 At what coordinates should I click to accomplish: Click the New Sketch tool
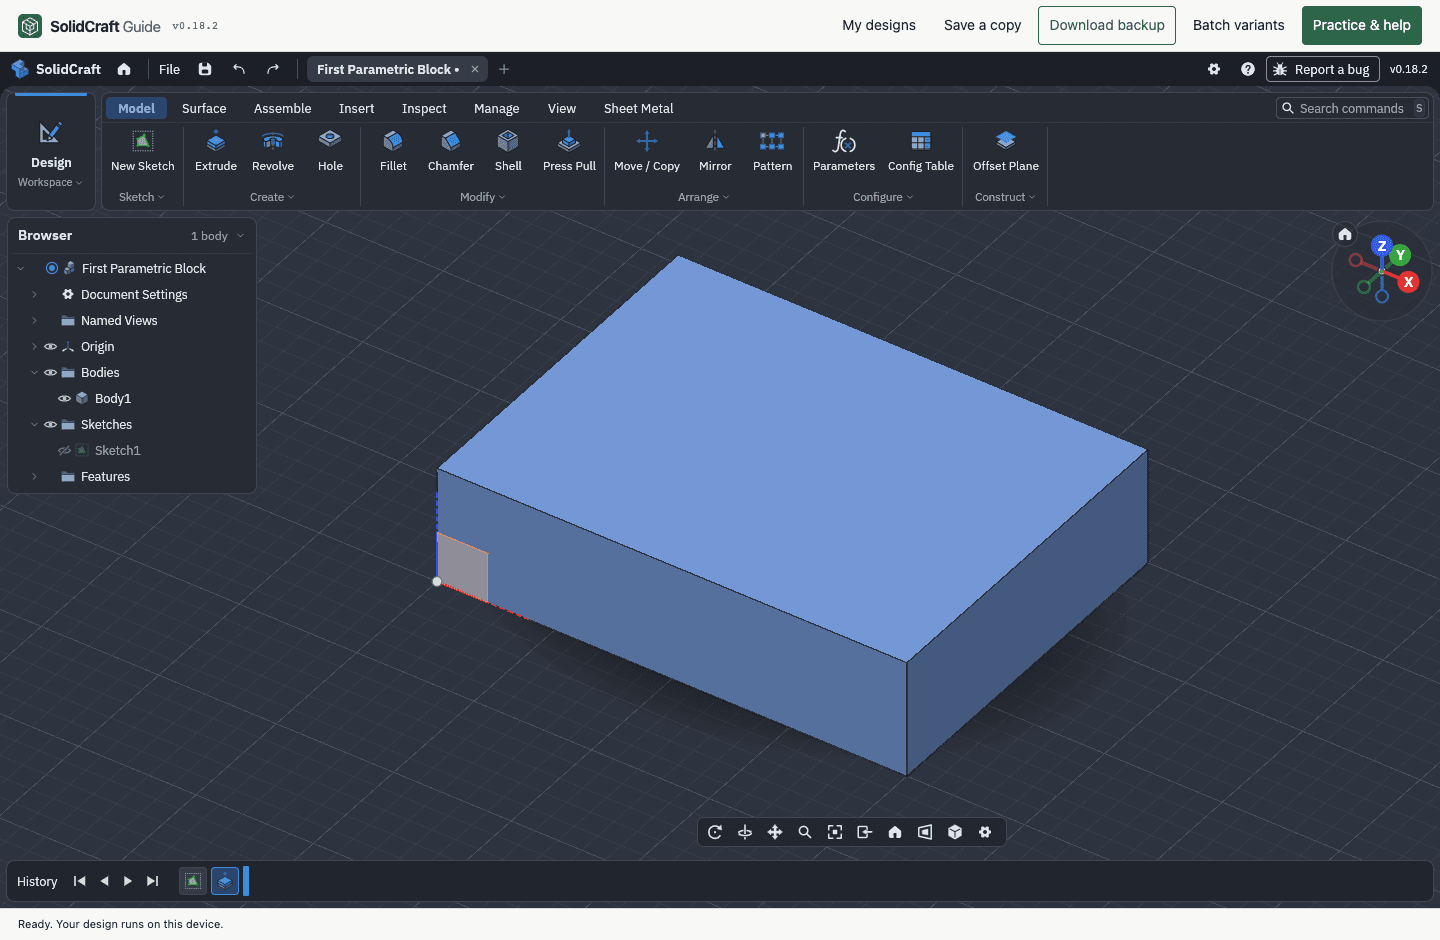[x=143, y=152]
